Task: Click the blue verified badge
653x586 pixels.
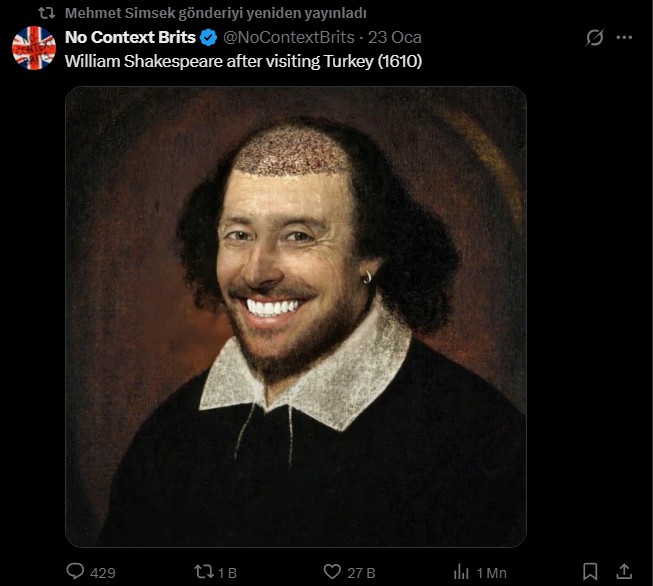Action: (208, 38)
